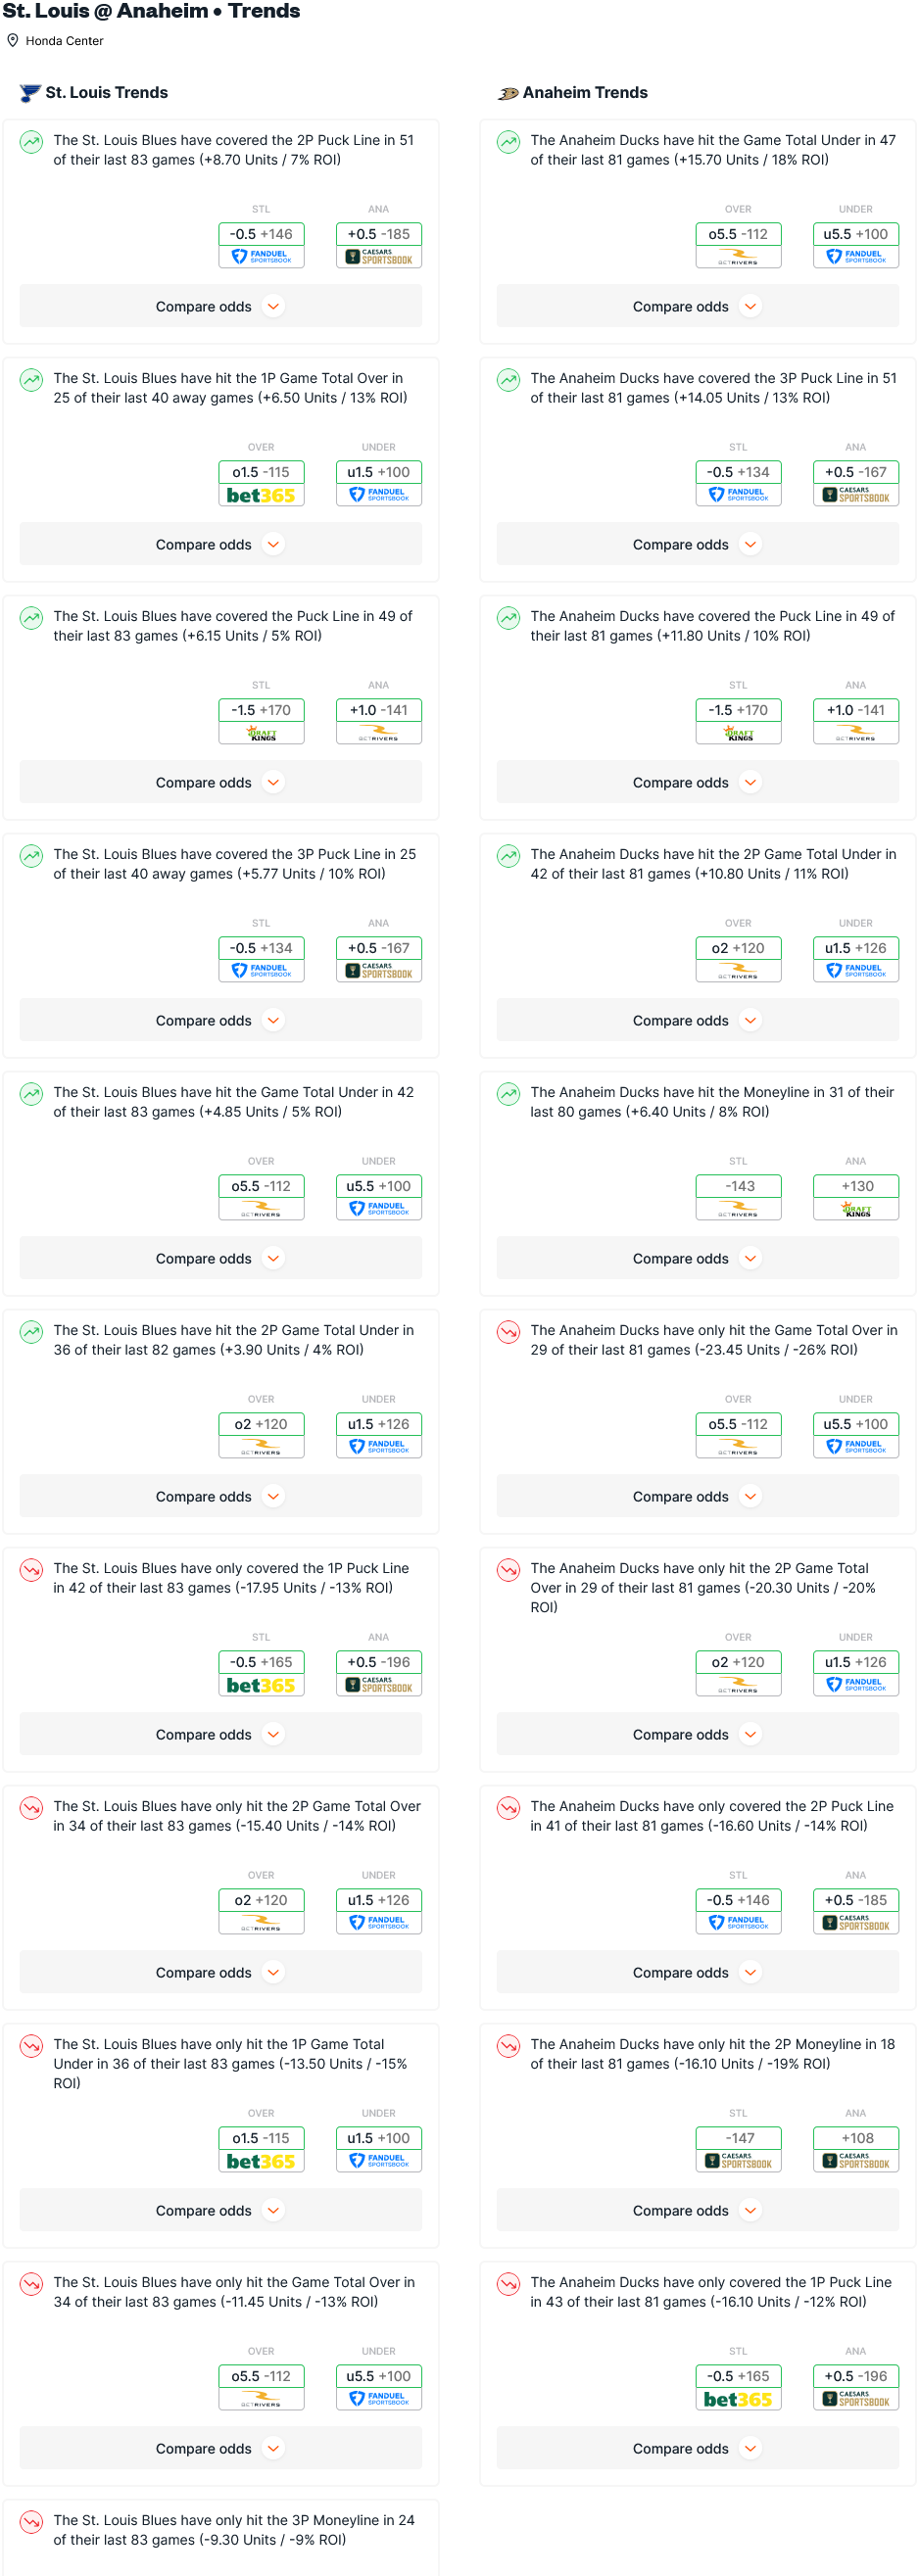Pick the +130 ANA moneyline odds

[856, 1187]
